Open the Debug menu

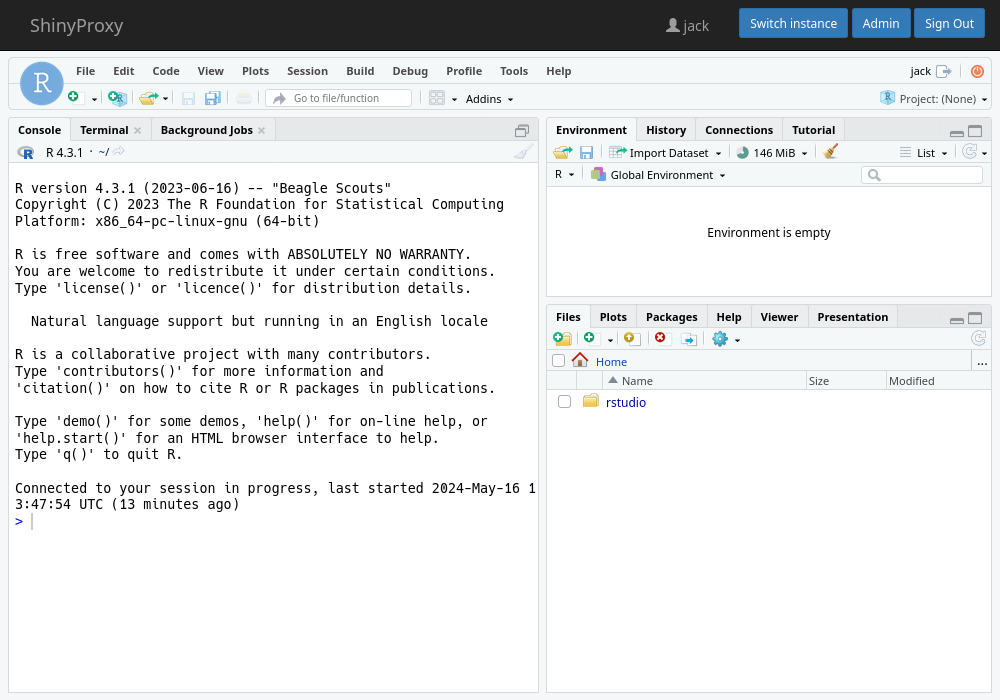[x=410, y=71]
